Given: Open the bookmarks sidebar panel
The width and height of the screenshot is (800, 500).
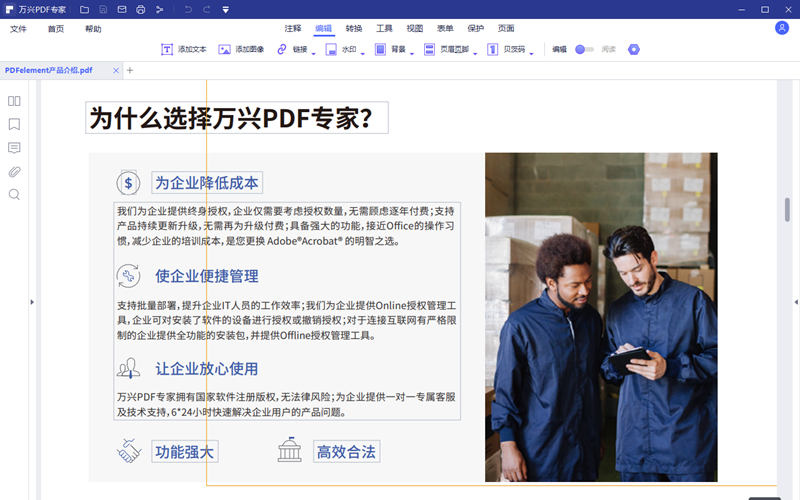Looking at the screenshot, I should (x=14, y=125).
